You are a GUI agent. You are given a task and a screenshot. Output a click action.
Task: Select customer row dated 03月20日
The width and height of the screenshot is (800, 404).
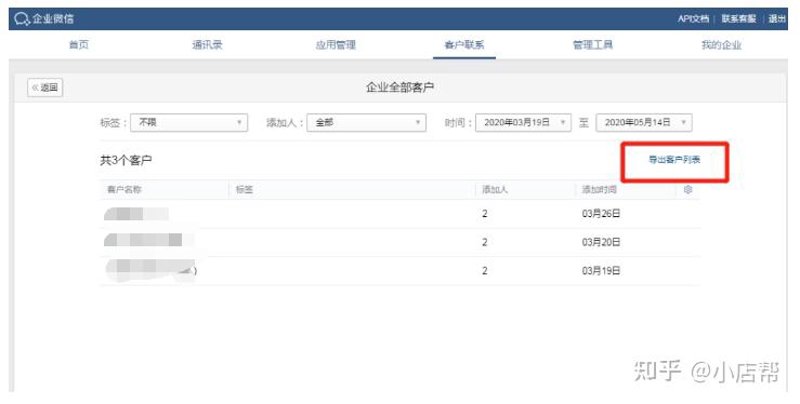pyautogui.click(x=400, y=242)
